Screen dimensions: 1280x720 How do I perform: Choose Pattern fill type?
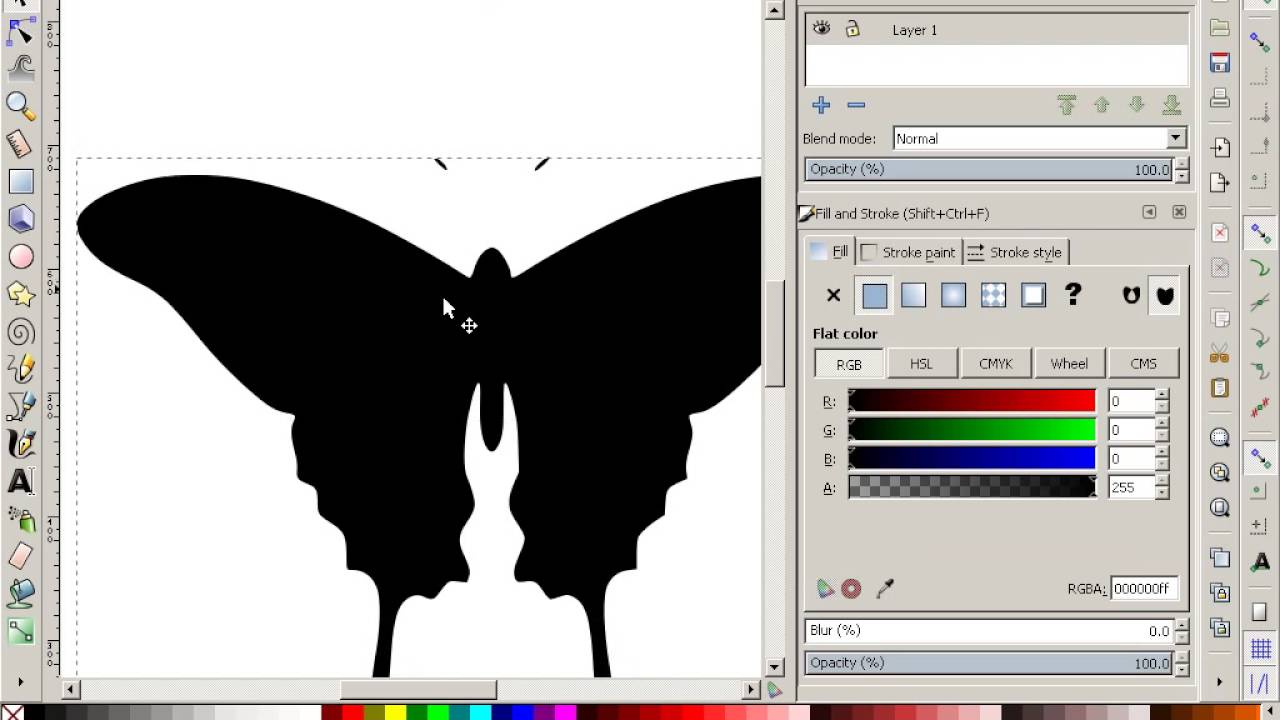point(993,295)
